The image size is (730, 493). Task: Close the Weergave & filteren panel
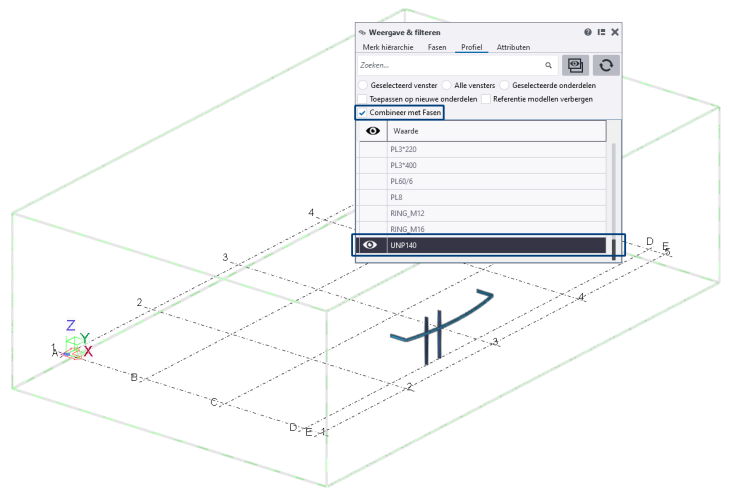point(615,32)
